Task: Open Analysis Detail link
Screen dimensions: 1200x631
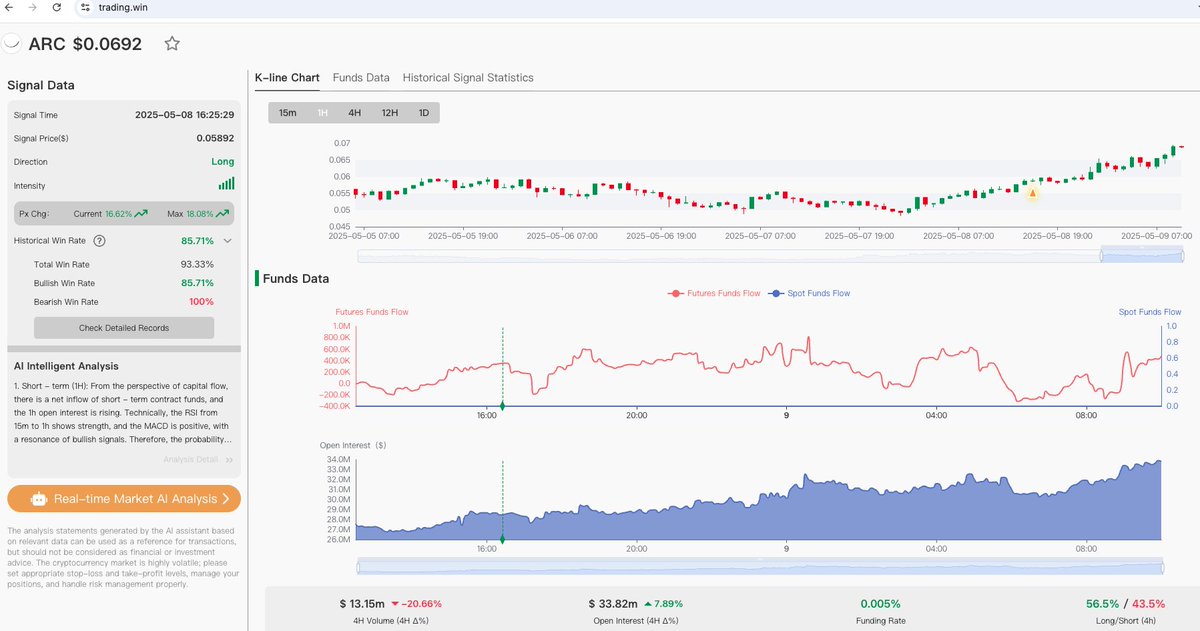Action: (x=200, y=460)
